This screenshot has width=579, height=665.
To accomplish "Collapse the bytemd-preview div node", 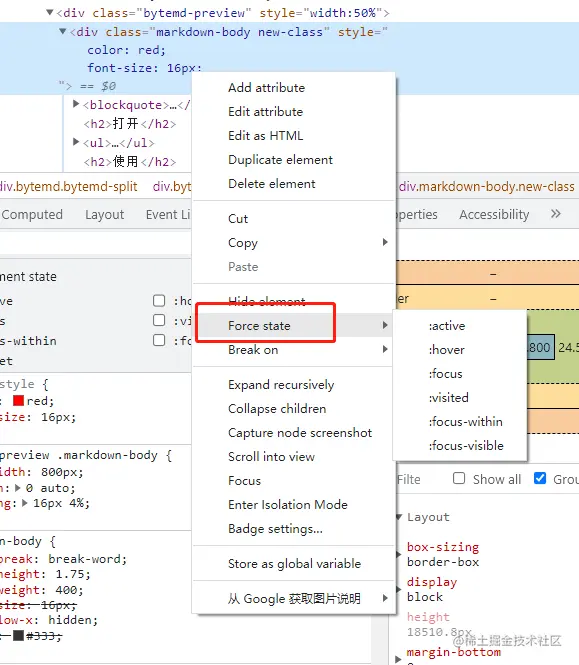I will [50, 13].
